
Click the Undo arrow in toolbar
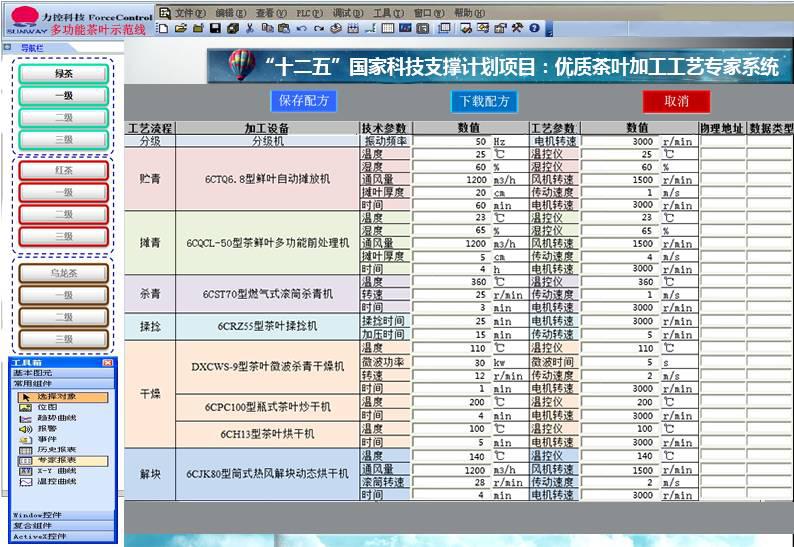point(301,29)
